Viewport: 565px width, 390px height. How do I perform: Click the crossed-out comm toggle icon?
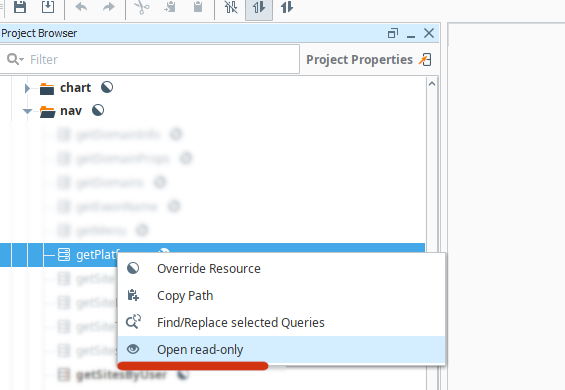tap(231, 6)
